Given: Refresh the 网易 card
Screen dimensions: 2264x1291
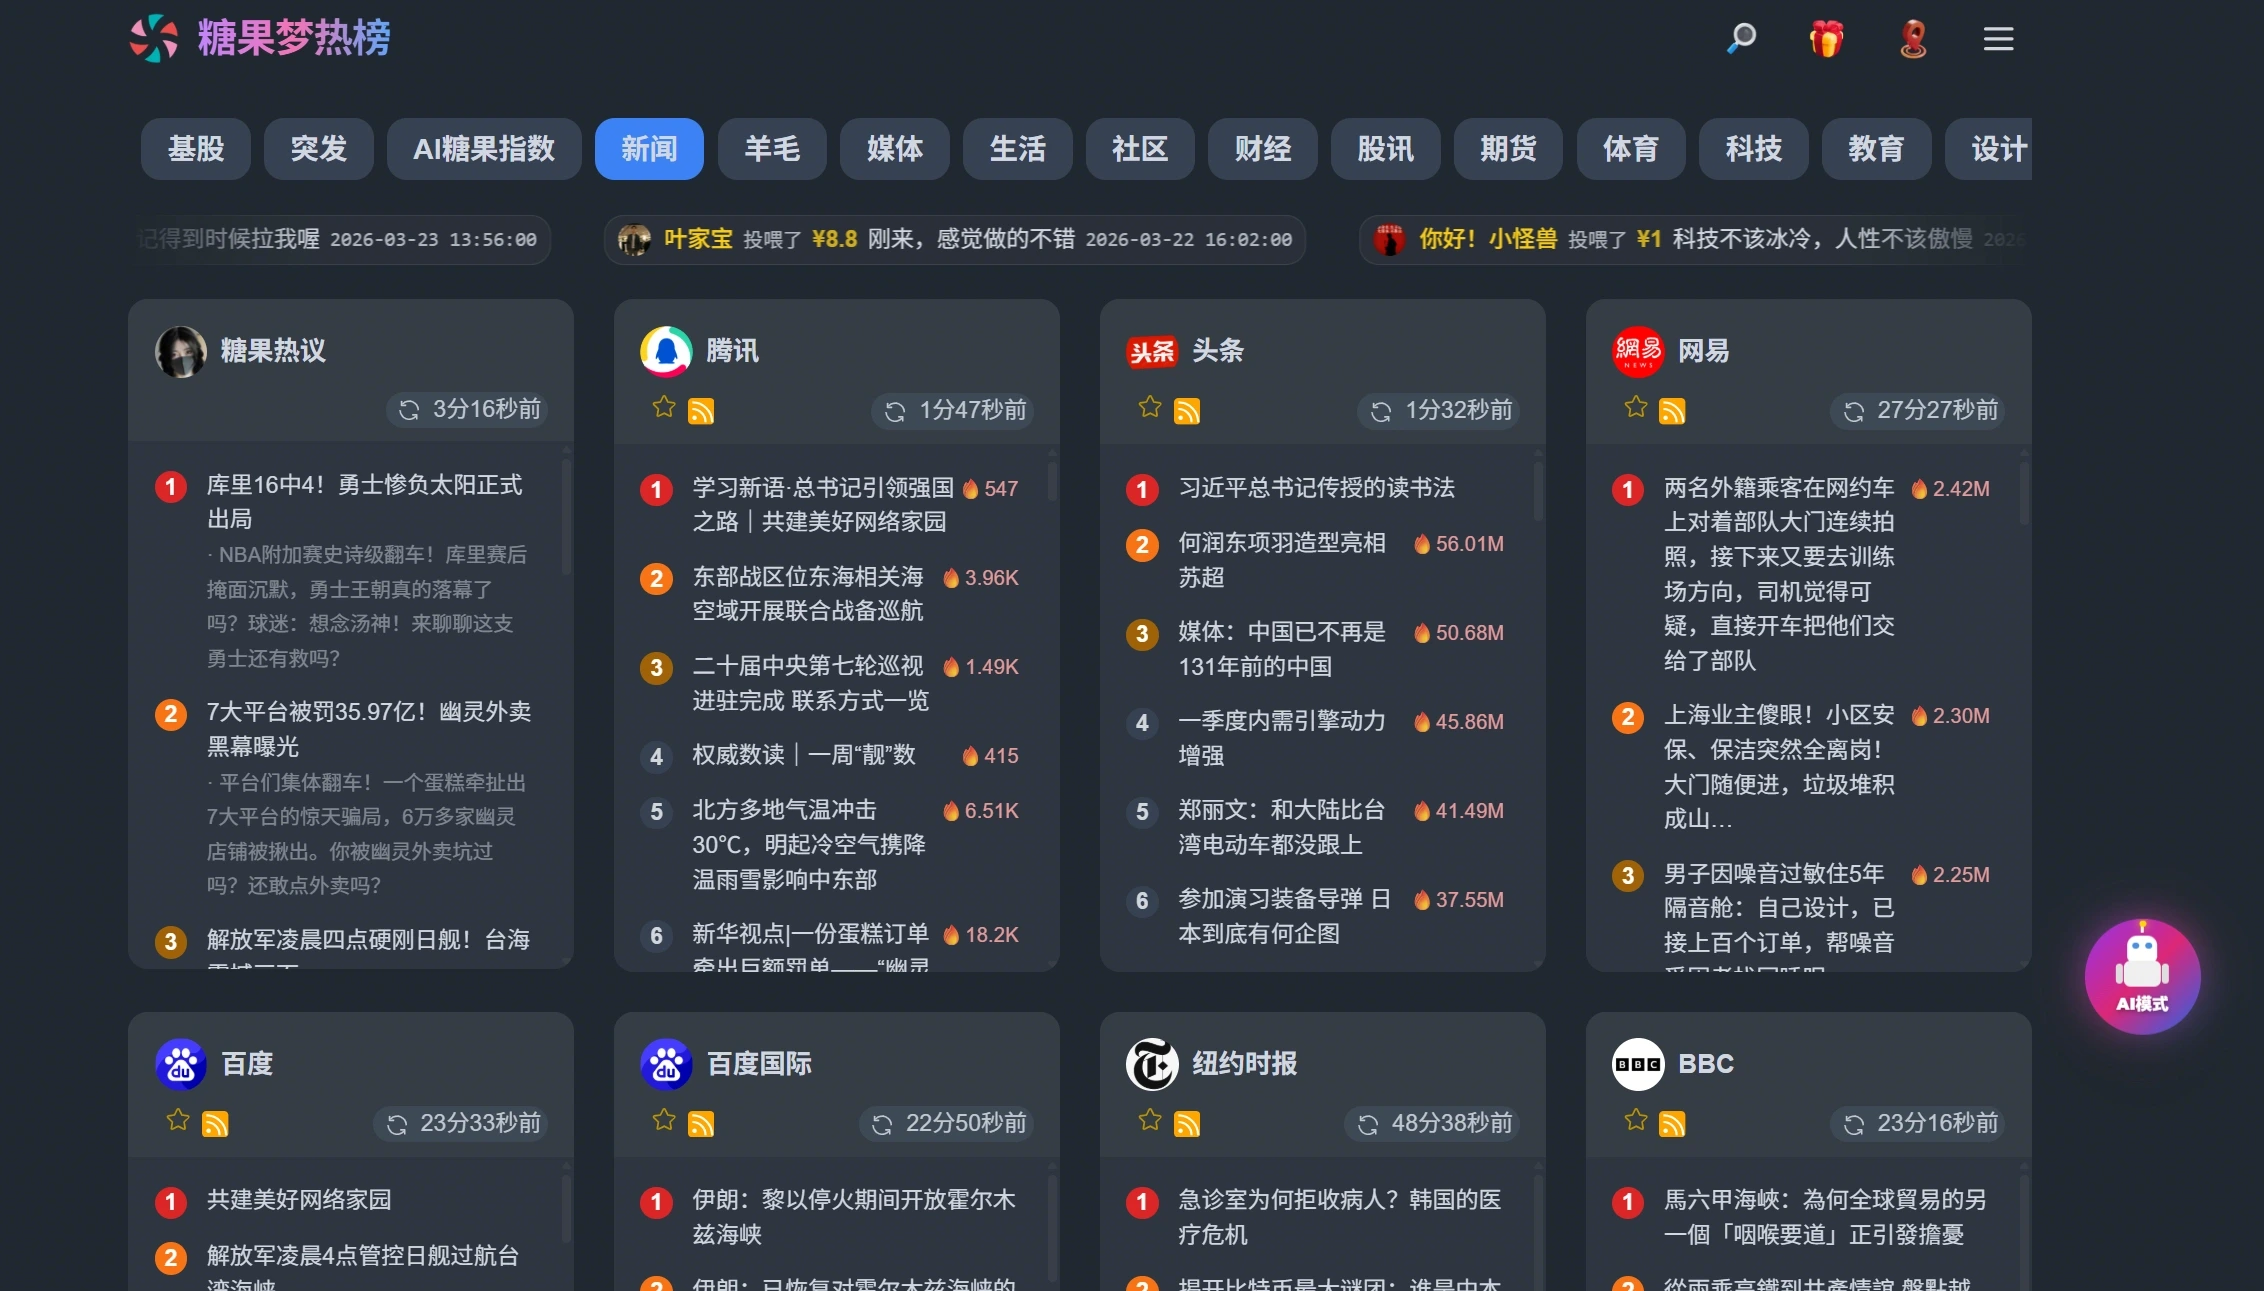Looking at the screenshot, I should (x=1855, y=411).
